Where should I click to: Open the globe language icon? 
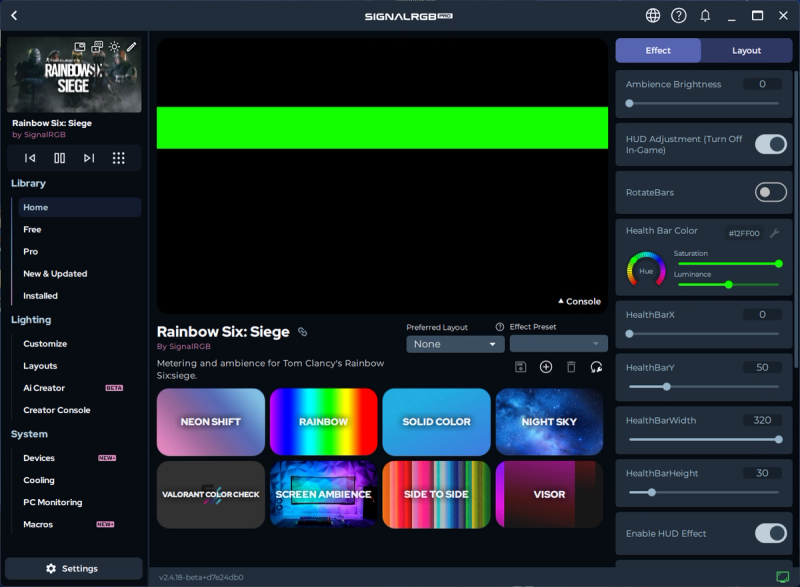pos(653,15)
